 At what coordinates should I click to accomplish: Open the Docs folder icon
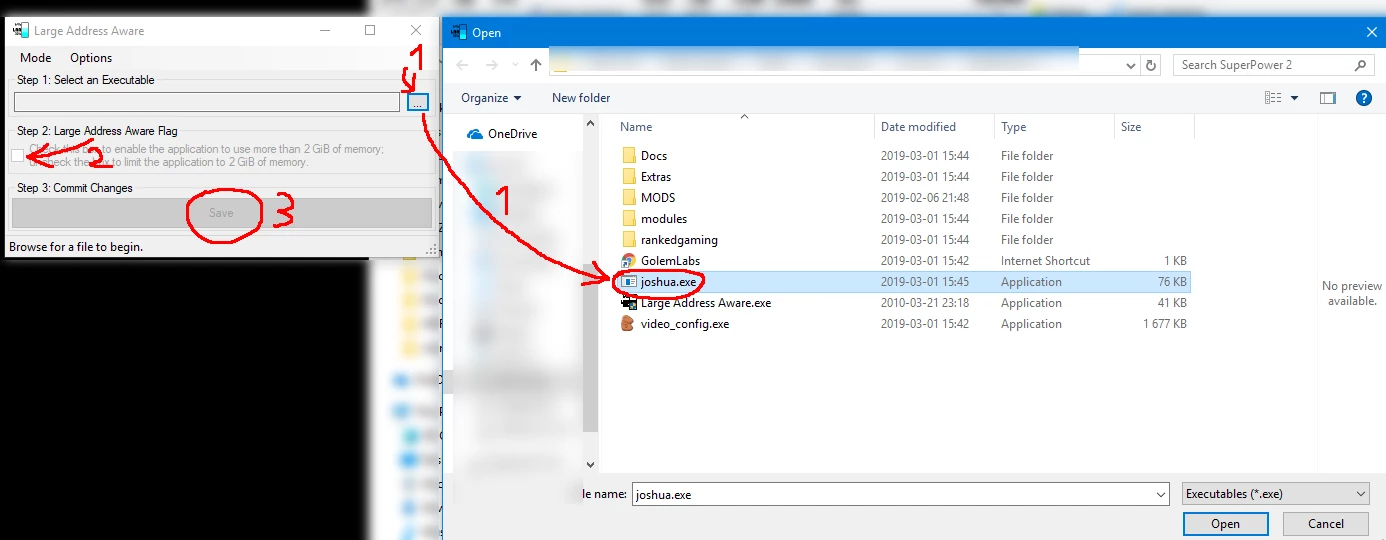(629, 156)
